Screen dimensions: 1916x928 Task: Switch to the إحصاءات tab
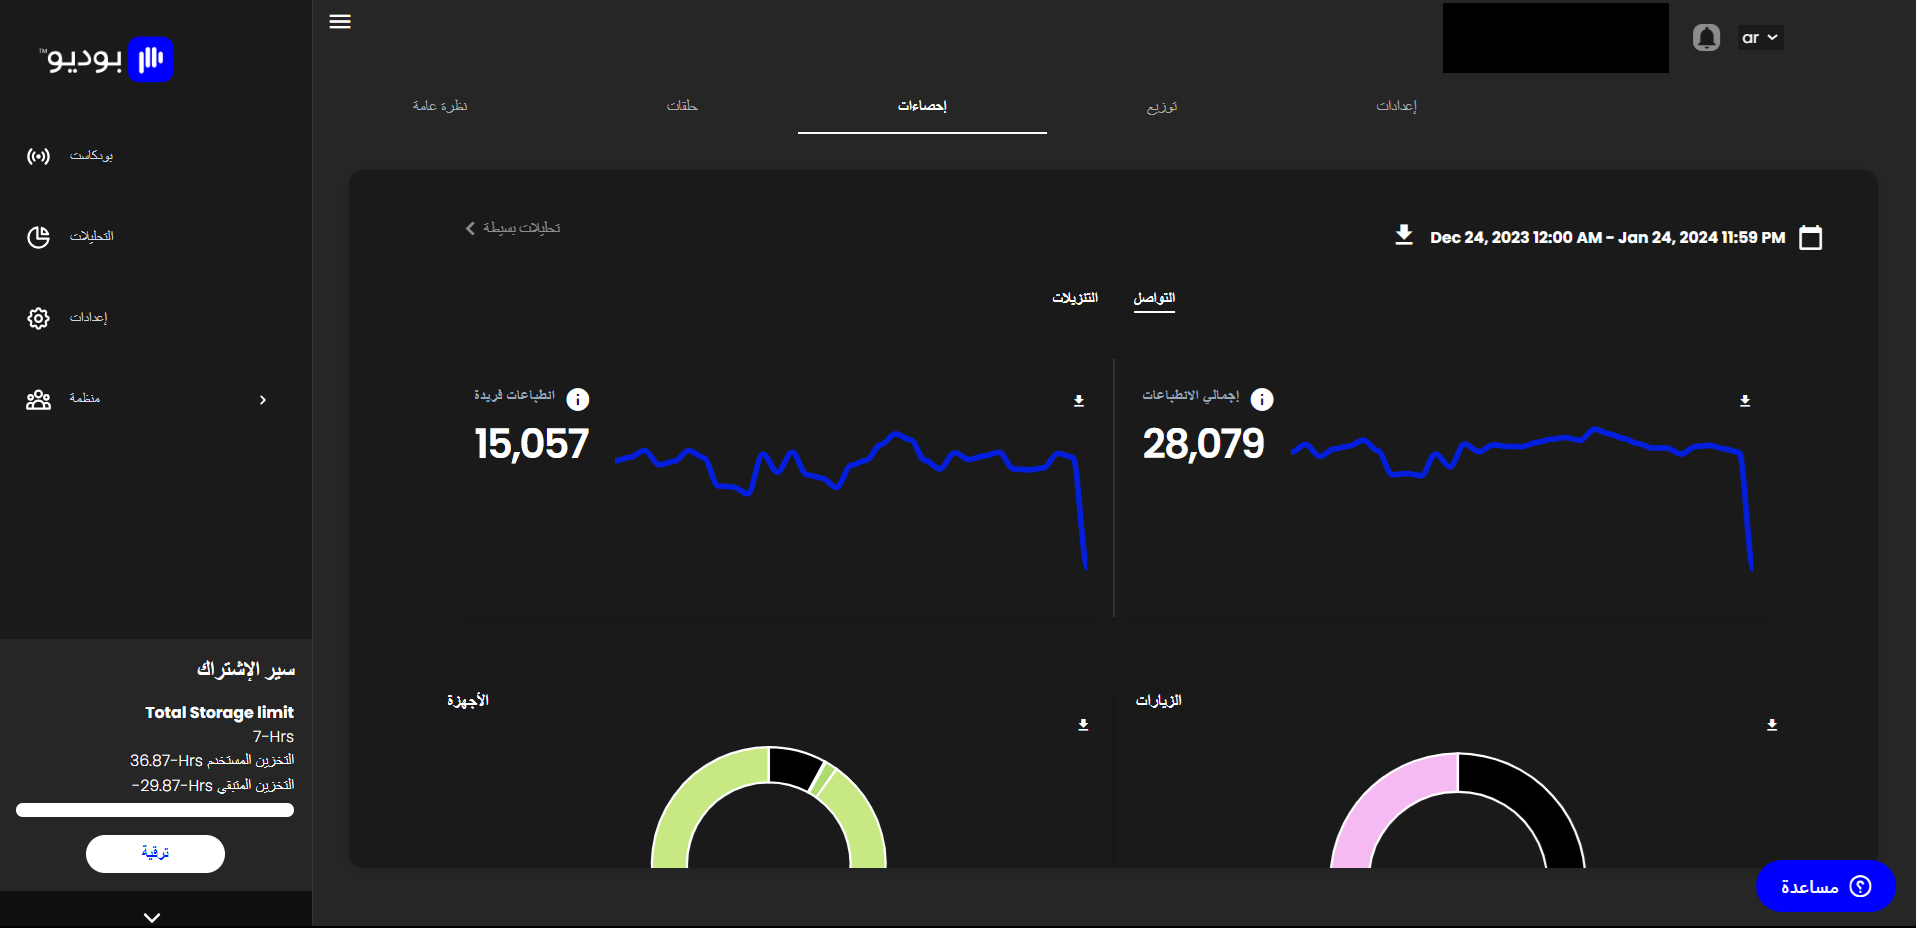point(922,106)
